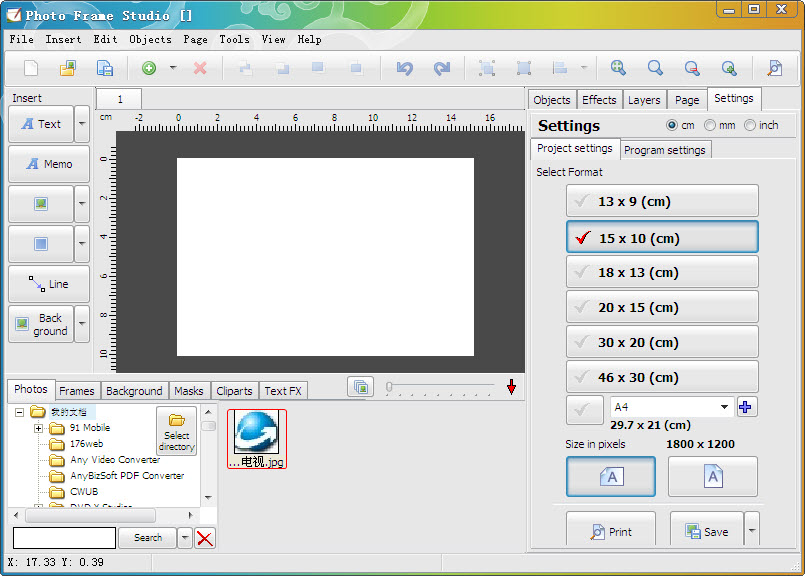Click the undo arrow in toolbar

404,68
